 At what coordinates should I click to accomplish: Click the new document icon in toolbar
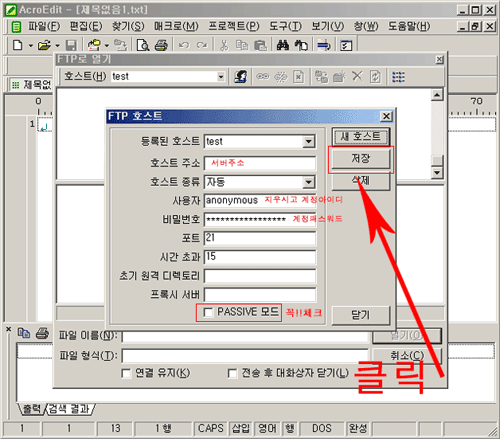(x=17, y=45)
